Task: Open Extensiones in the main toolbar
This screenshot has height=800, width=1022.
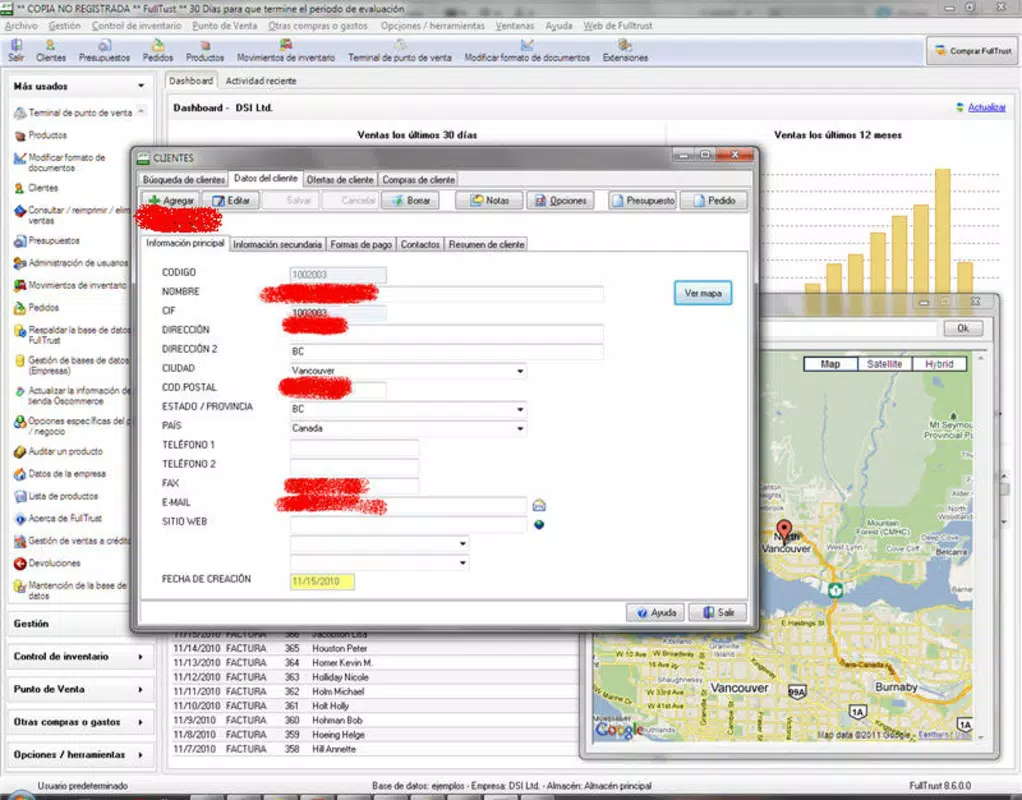Action: 625,51
